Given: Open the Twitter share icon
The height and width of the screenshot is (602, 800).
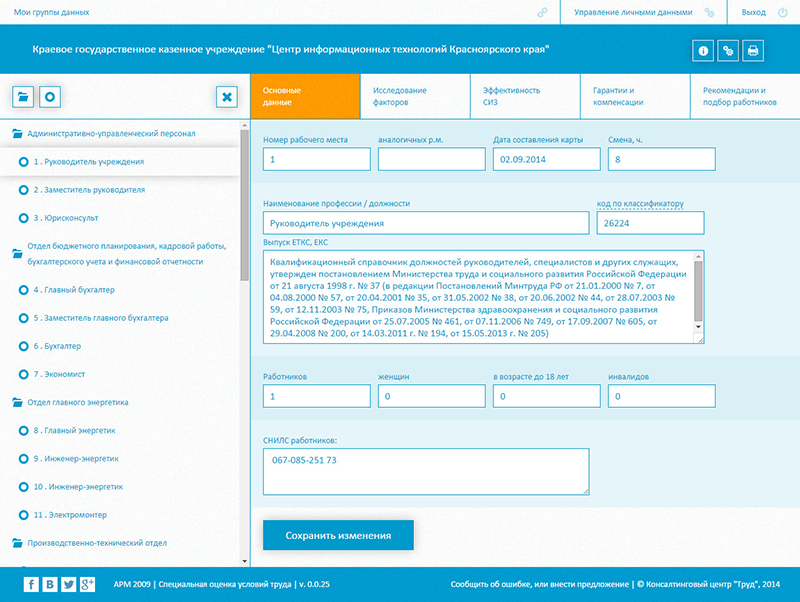Looking at the screenshot, I should point(68,584).
